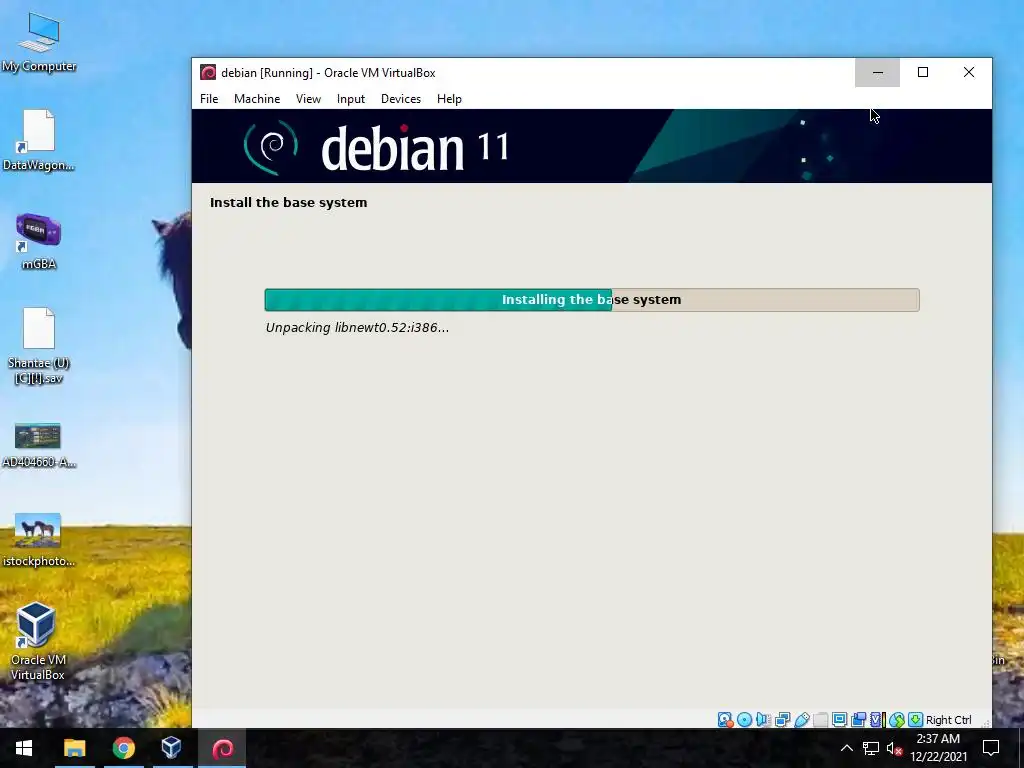Screen dimensions: 1024x768
Task: Open File Explorer from the taskbar
Action: tap(74, 748)
